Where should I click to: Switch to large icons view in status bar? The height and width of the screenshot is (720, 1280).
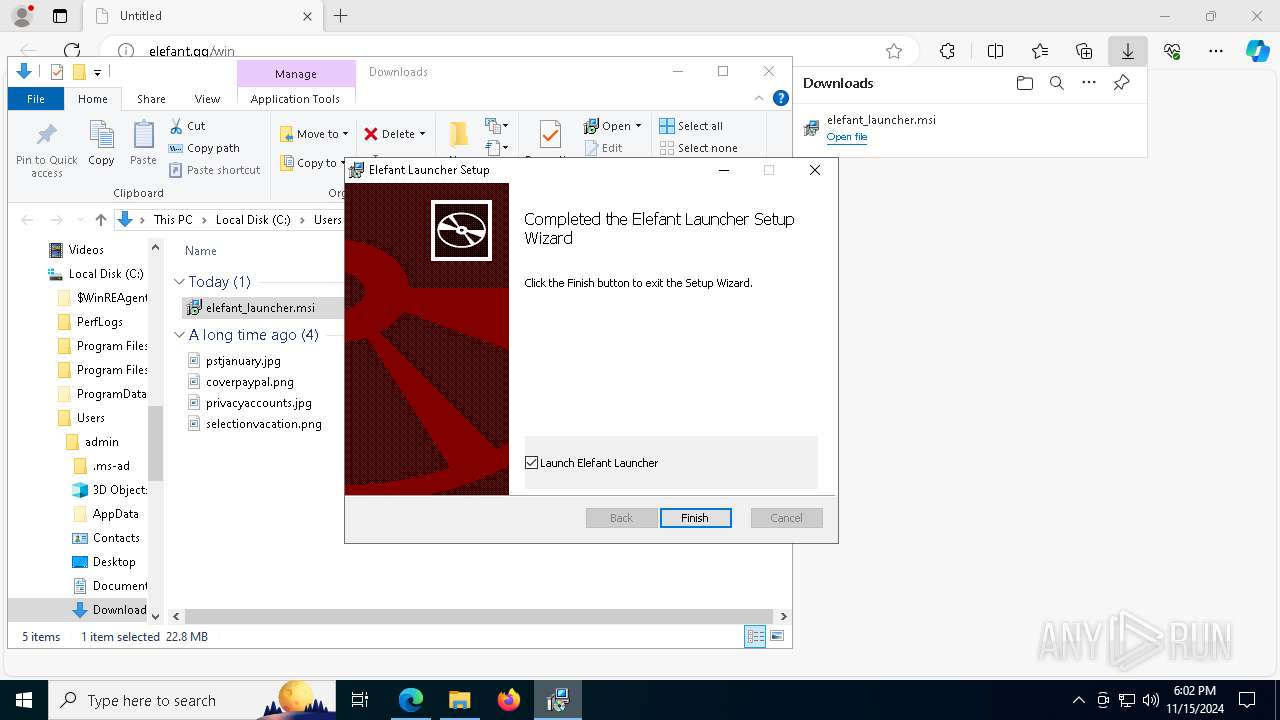pos(777,637)
